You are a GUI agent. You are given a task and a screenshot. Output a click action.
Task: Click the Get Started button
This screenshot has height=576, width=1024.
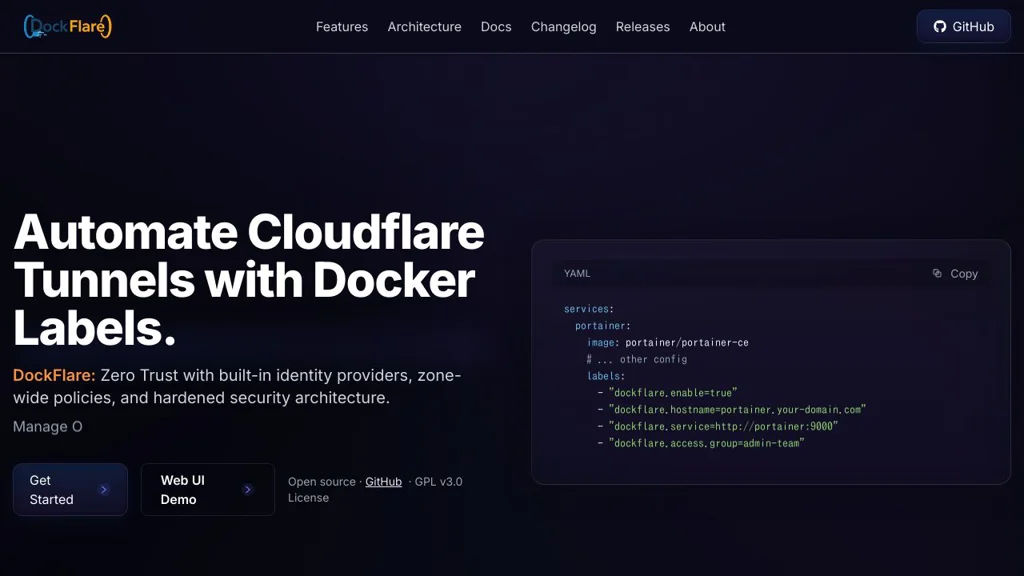pyautogui.click(x=70, y=489)
